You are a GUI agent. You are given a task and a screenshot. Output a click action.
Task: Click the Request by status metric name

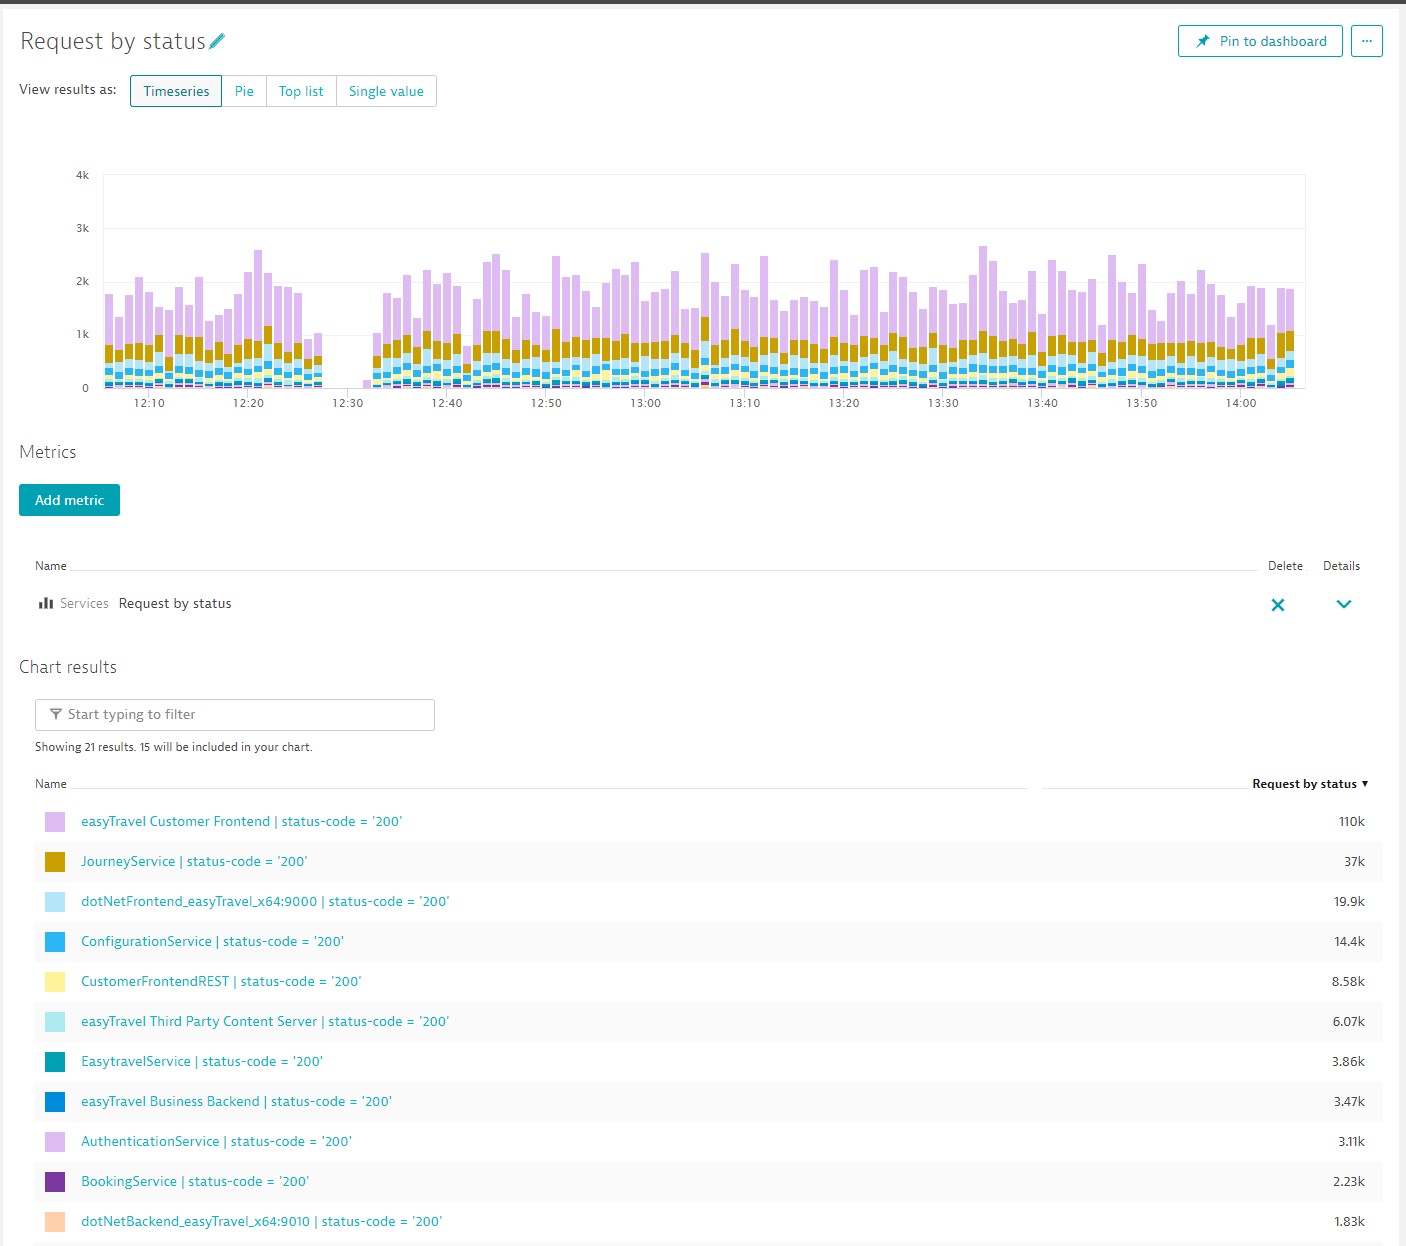tap(175, 603)
